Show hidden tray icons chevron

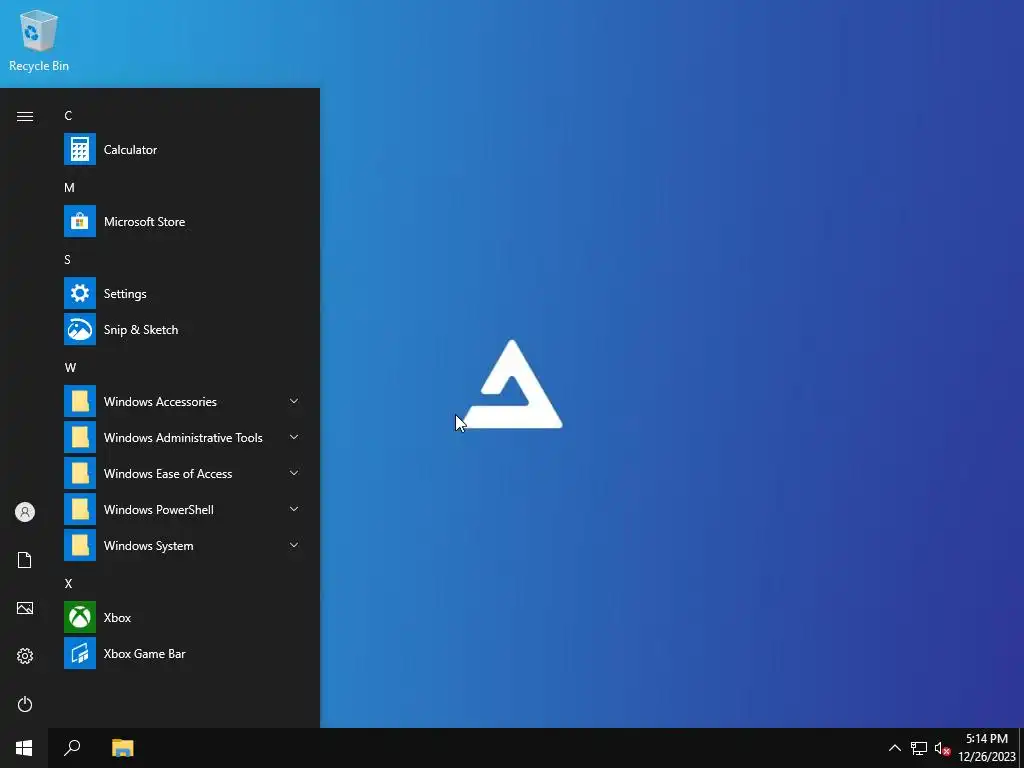tap(895, 748)
